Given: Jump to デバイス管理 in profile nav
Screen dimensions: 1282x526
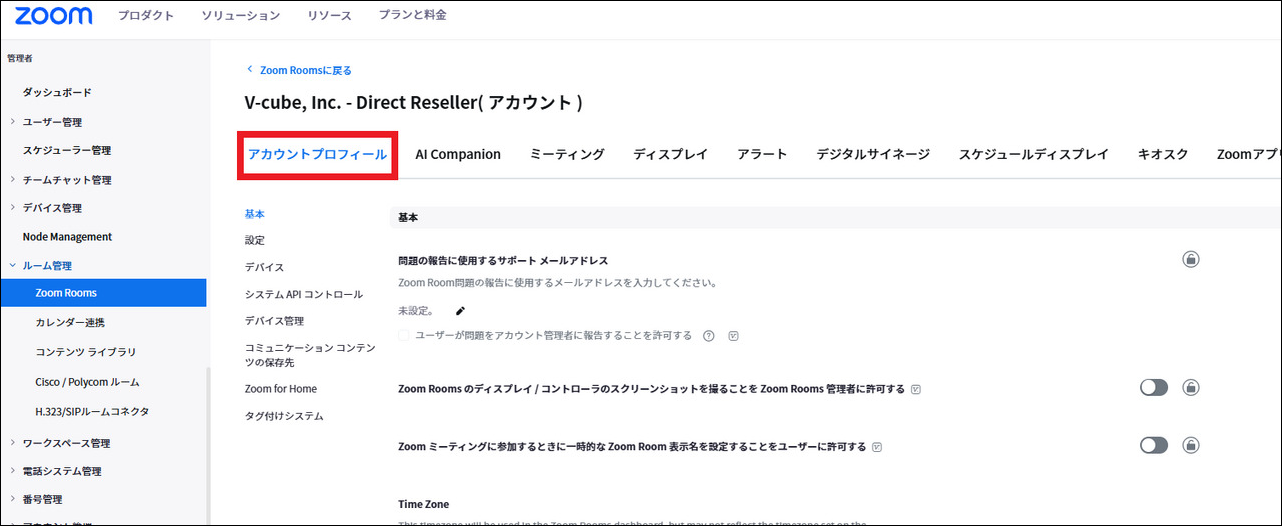Looking at the screenshot, I should click(274, 321).
